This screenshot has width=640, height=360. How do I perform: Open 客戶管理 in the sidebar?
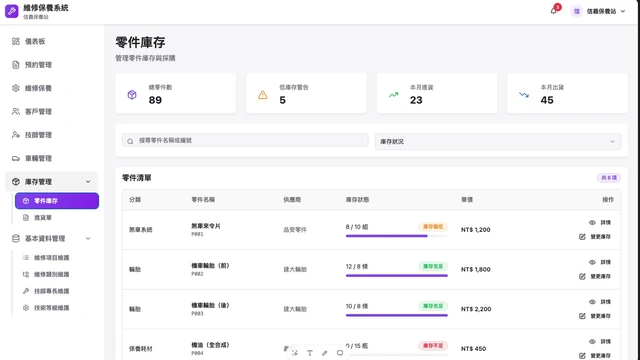pos(52,111)
